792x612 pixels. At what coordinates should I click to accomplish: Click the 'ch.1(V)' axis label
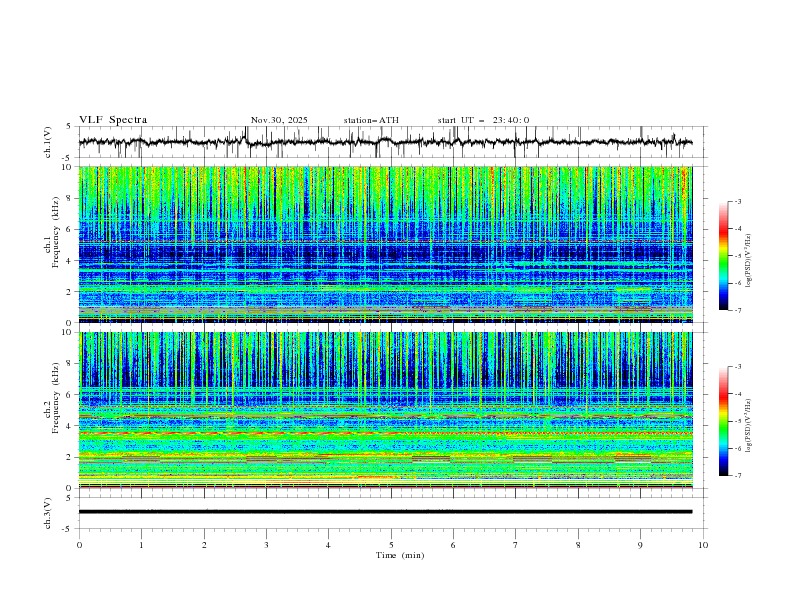tap(48, 142)
